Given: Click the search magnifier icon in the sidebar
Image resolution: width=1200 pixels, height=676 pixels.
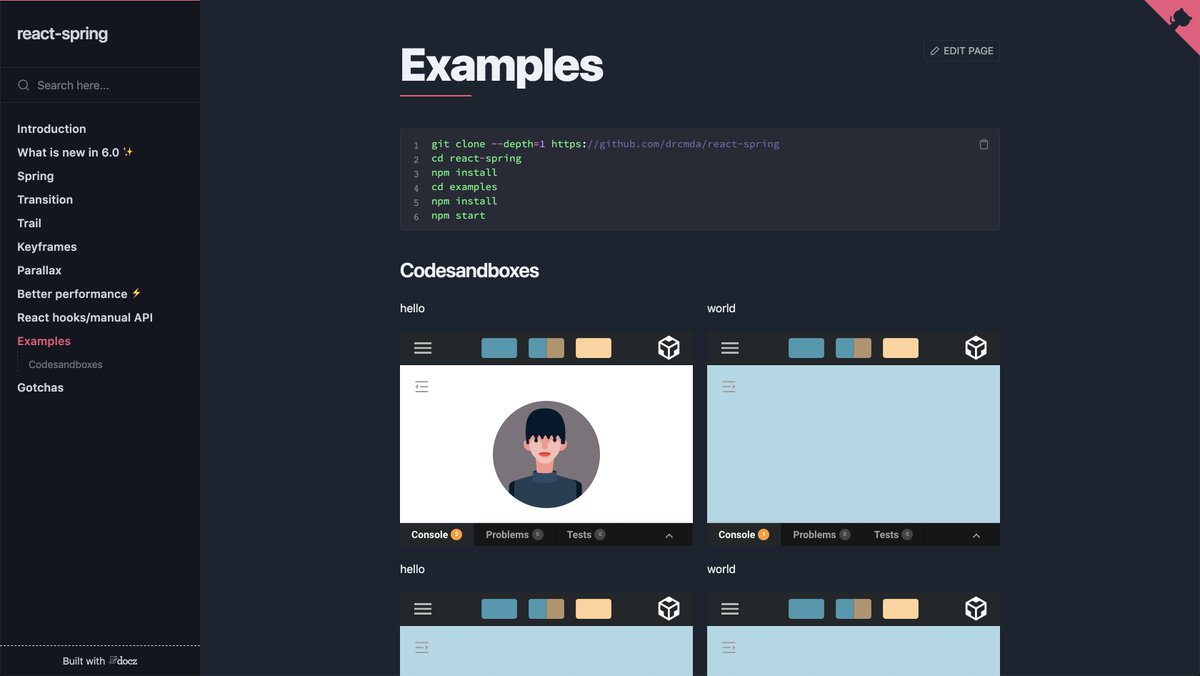Looking at the screenshot, I should click(23, 85).
